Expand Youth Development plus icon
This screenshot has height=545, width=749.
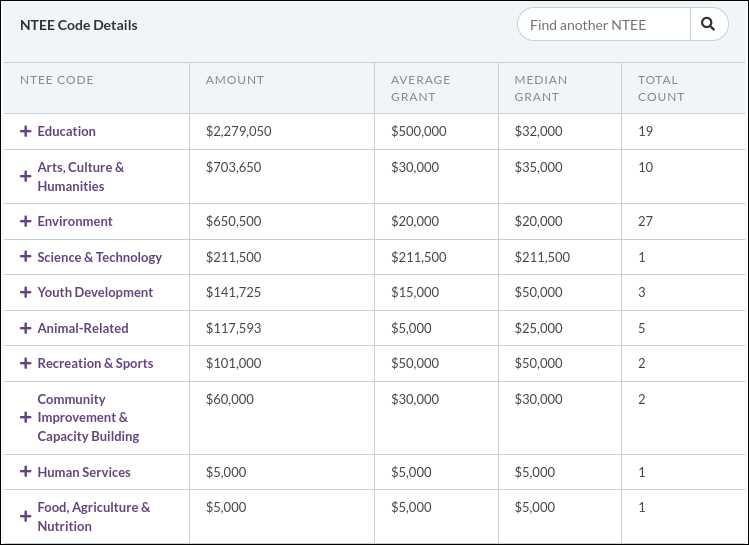pos(26,292)
